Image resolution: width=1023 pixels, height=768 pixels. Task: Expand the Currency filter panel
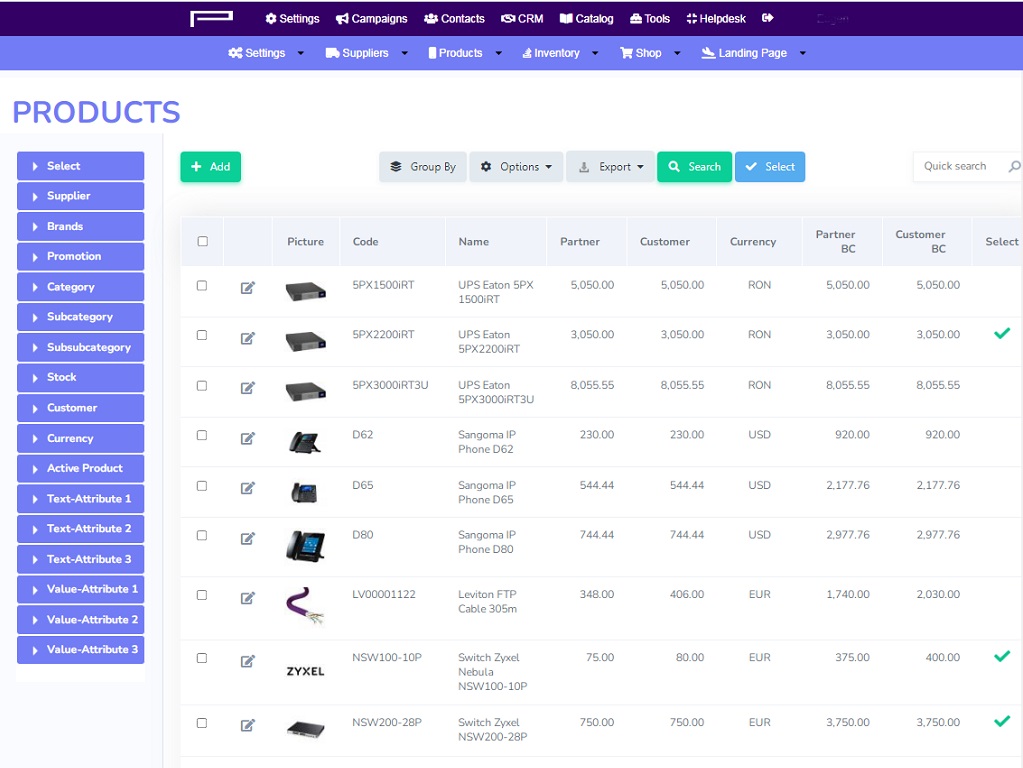click(x=80, y=438)
